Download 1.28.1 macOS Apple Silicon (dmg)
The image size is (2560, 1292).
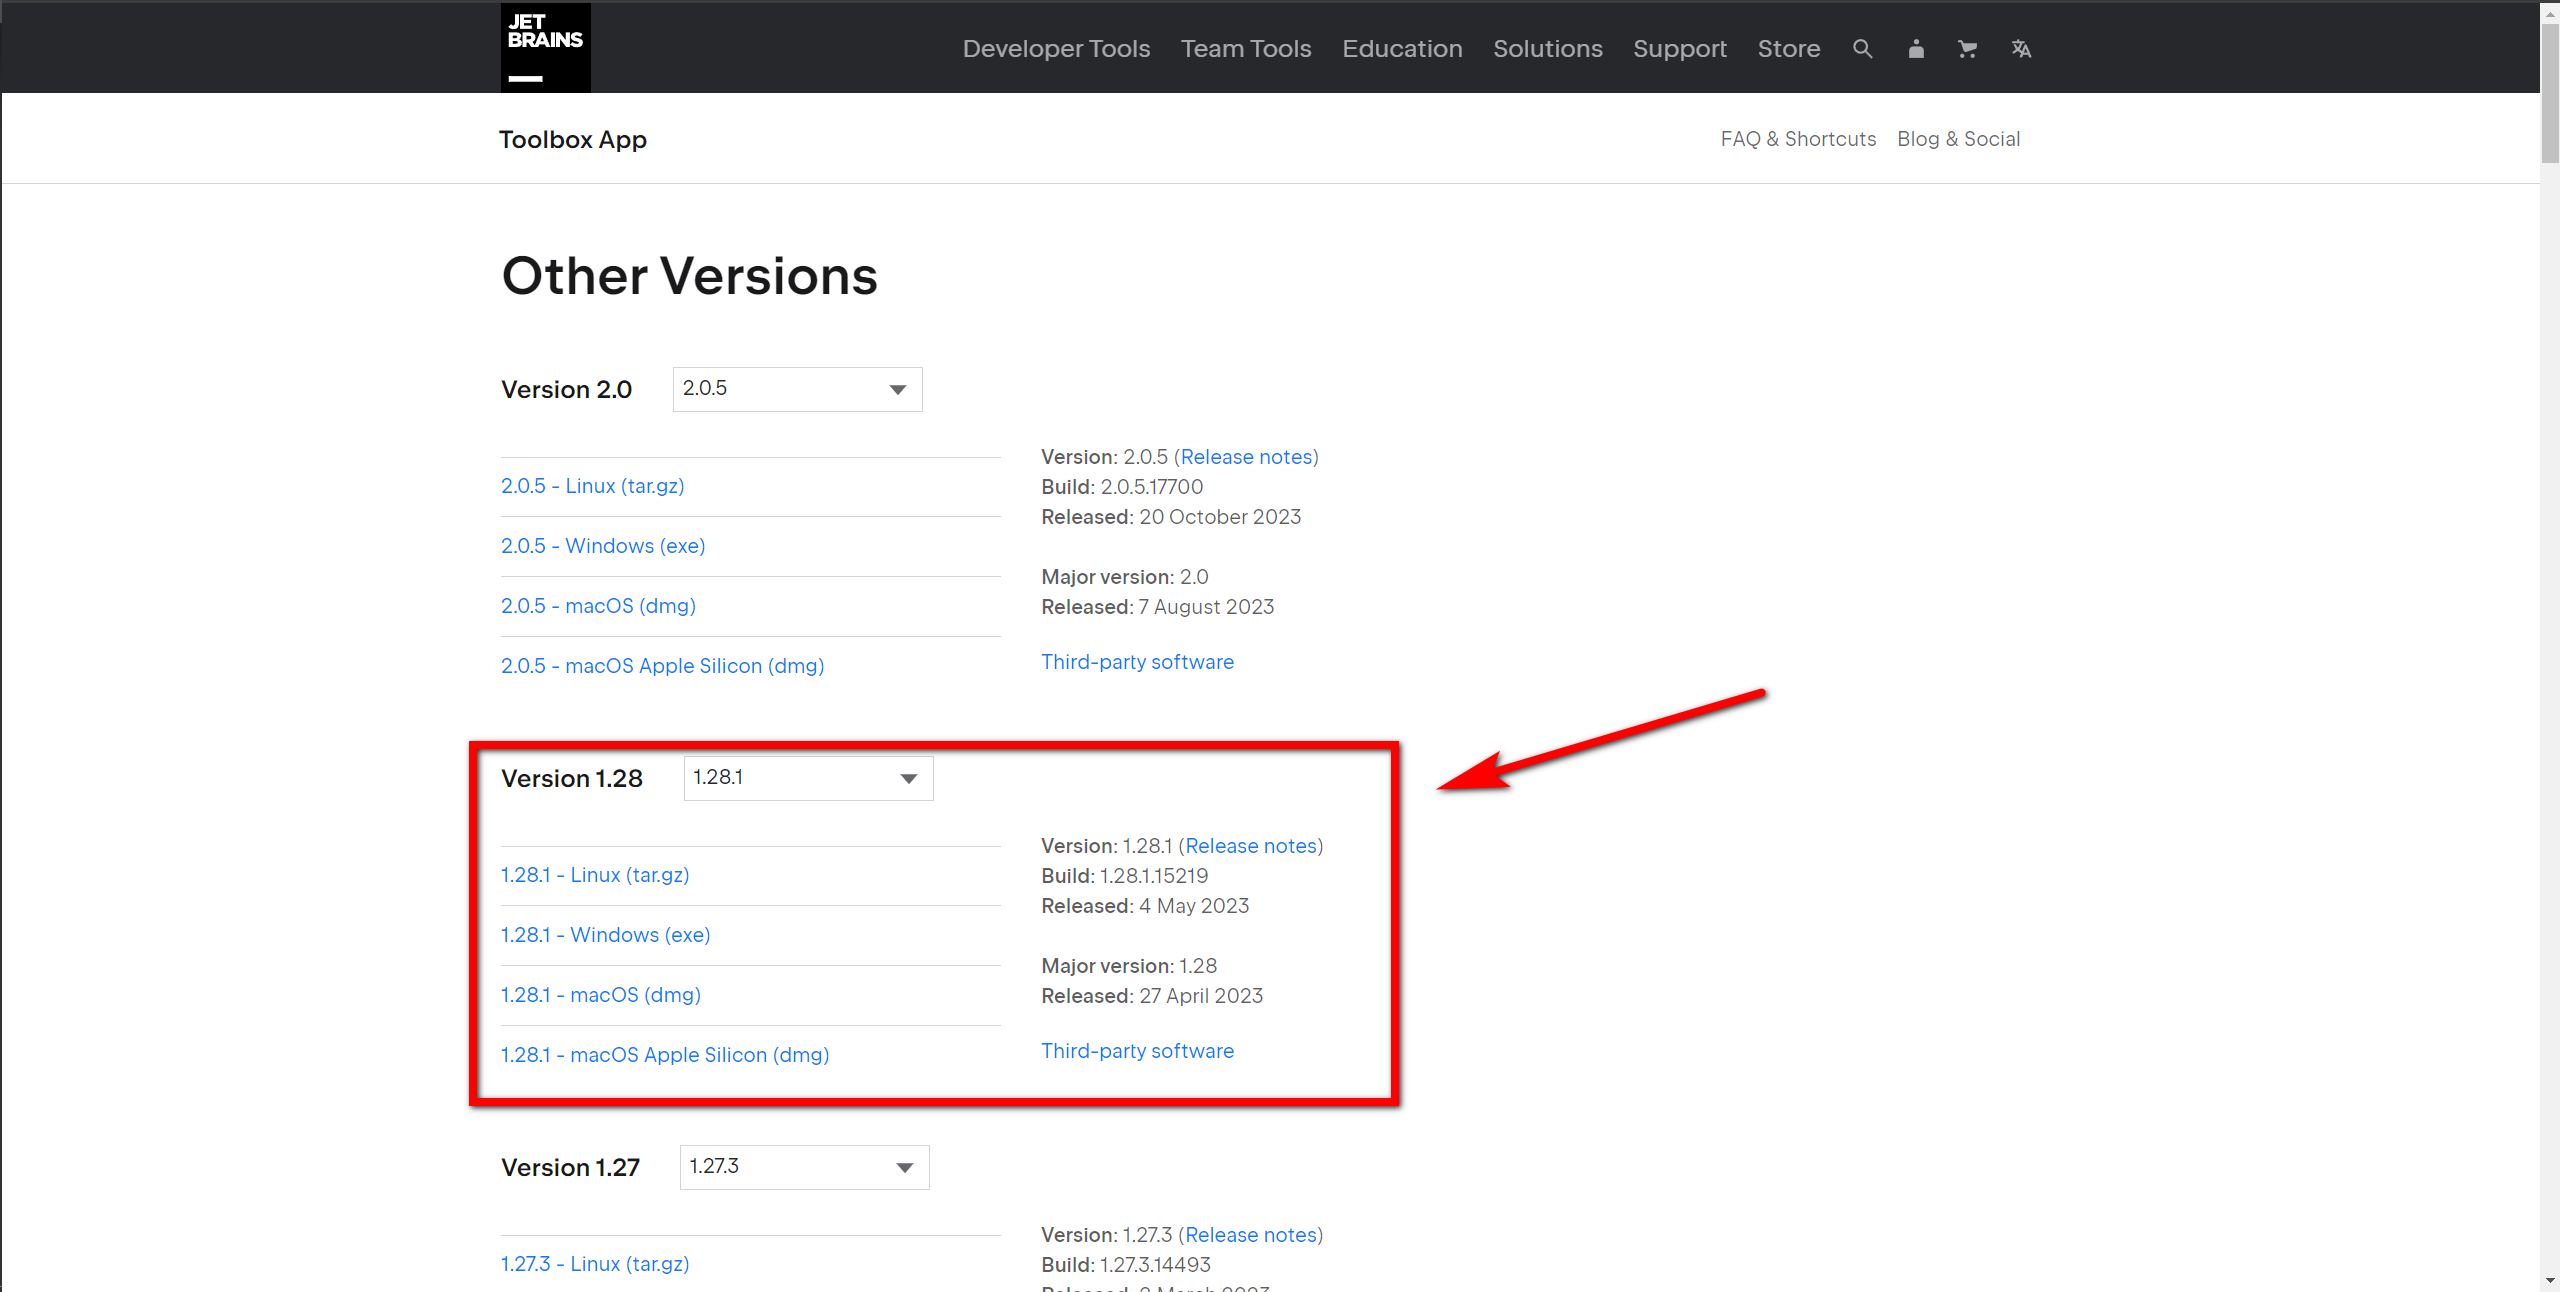(x=665, y=1055)
